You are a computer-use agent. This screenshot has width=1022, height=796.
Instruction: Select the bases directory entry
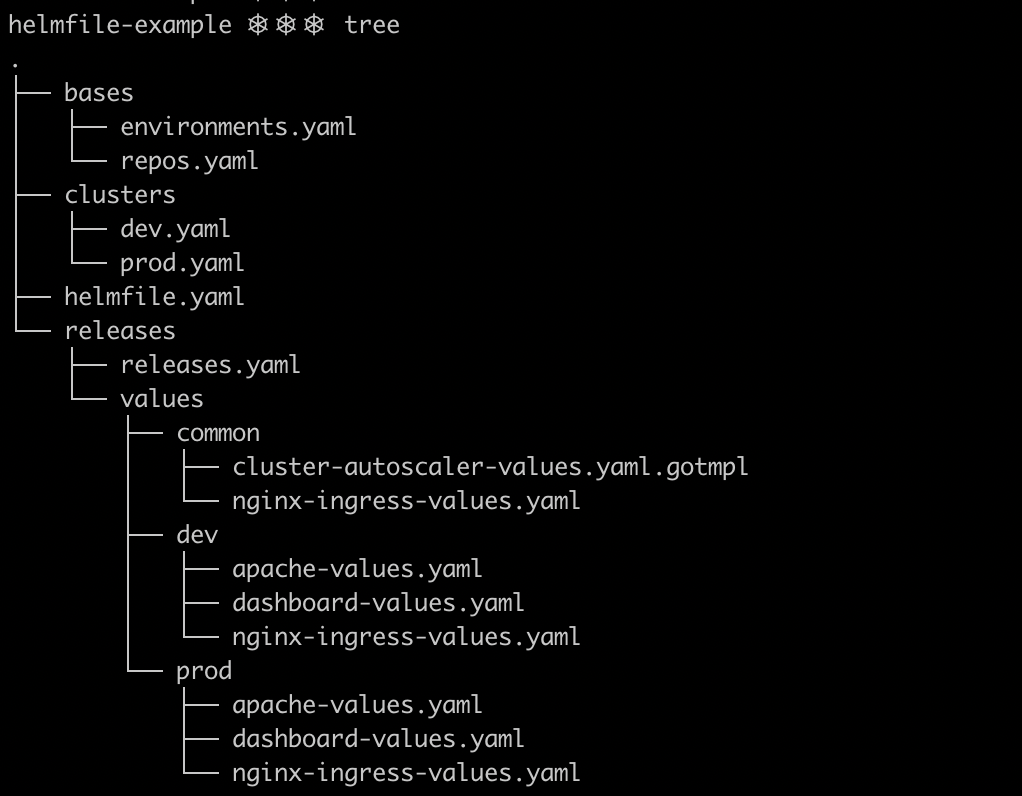pyautogui.click(x=98, y=93)
